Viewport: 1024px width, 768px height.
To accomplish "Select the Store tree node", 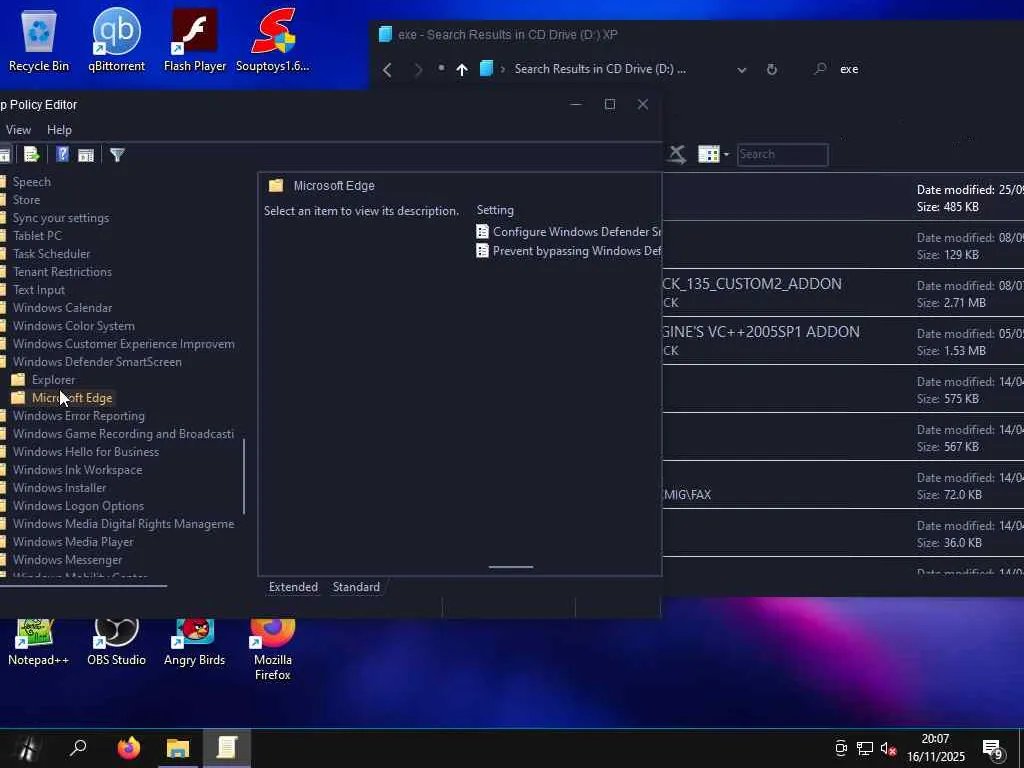I will click(26, 200).
